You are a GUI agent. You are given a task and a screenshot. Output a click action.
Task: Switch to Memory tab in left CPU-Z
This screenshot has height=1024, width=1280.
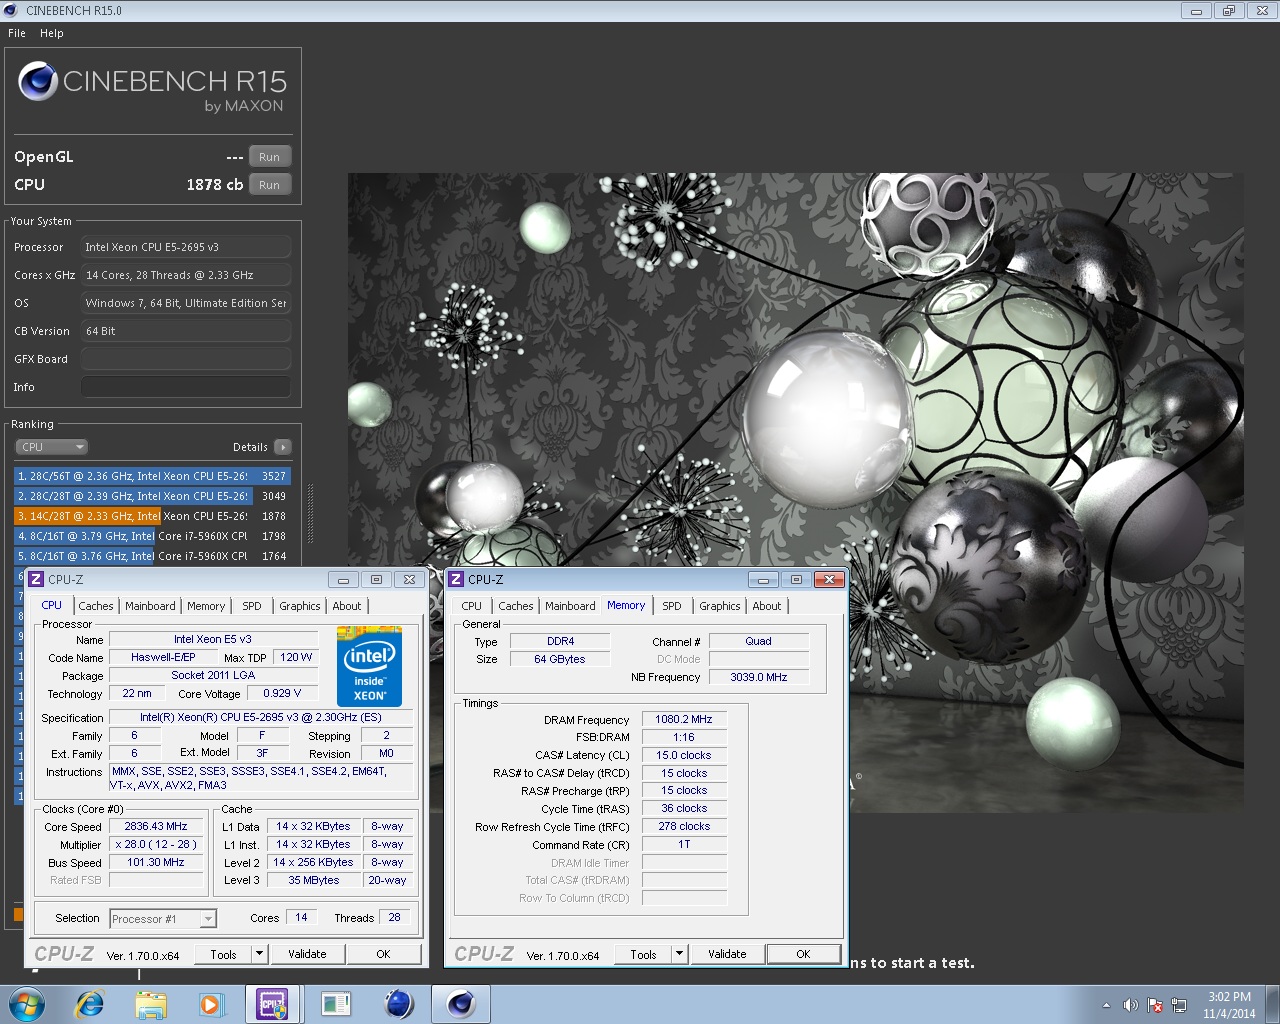206,606
